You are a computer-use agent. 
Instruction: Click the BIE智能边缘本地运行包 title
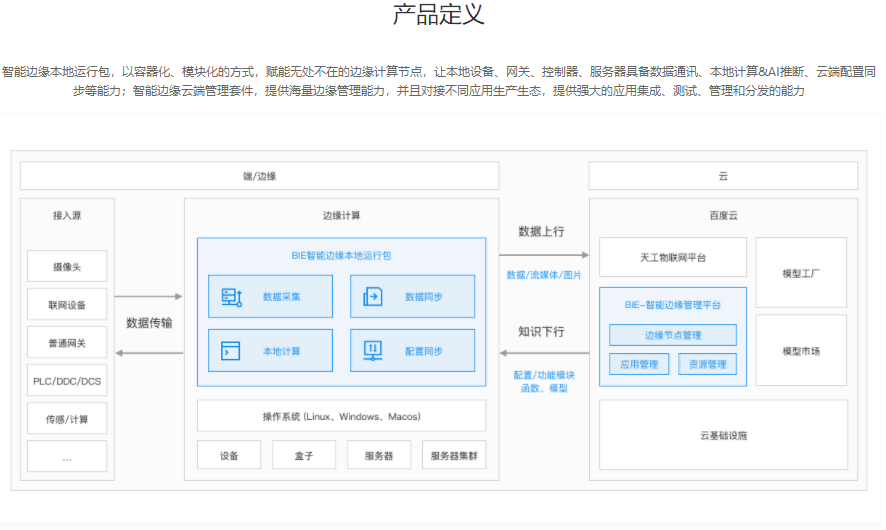[x=341, y=255]
